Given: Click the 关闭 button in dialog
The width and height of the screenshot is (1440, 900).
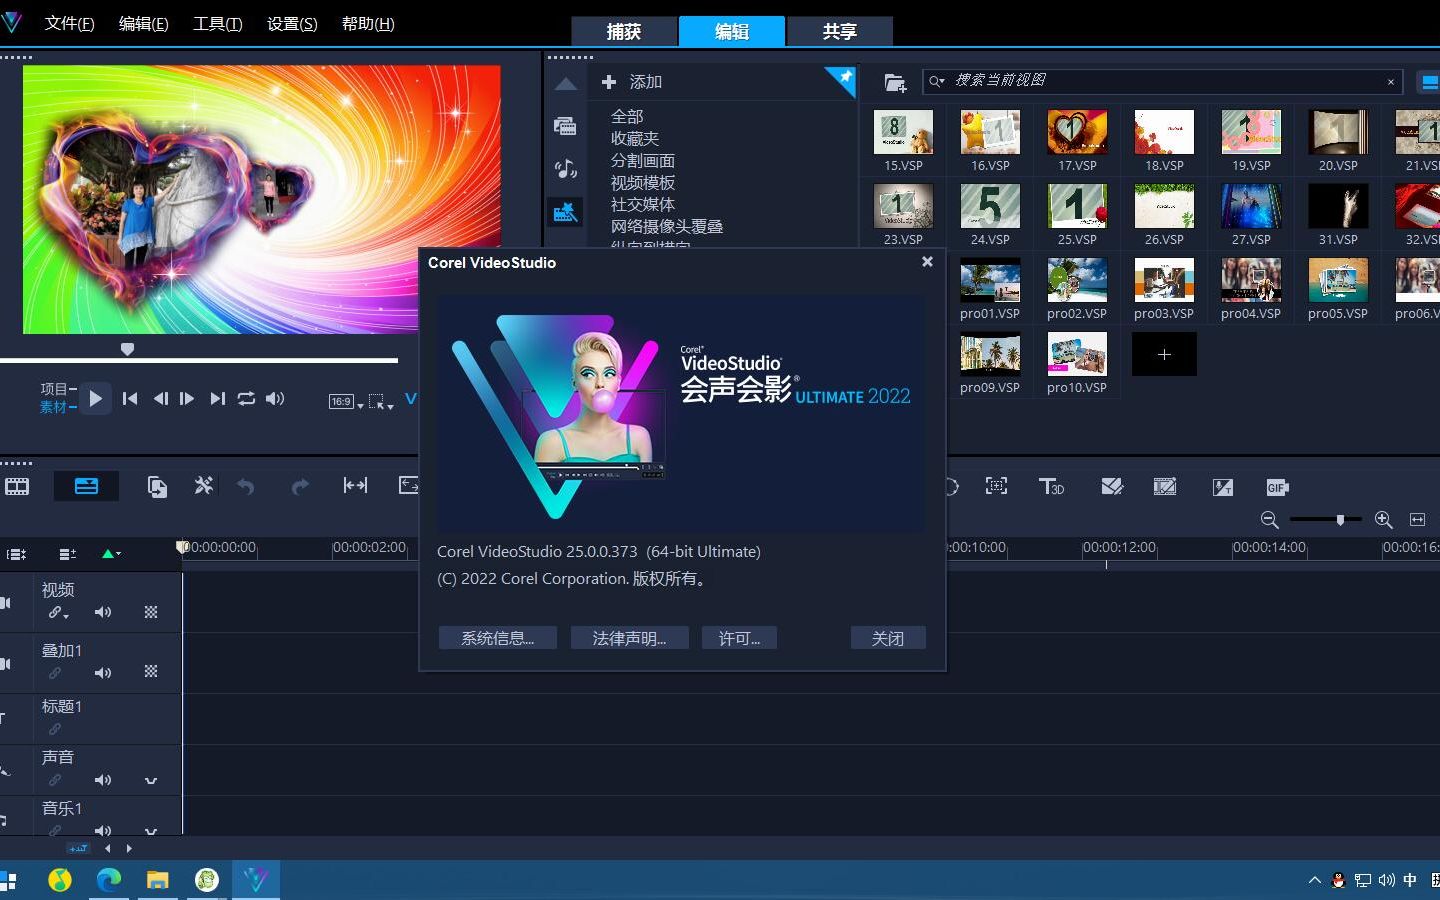Looking at the screenshot, I should [888, 638].
